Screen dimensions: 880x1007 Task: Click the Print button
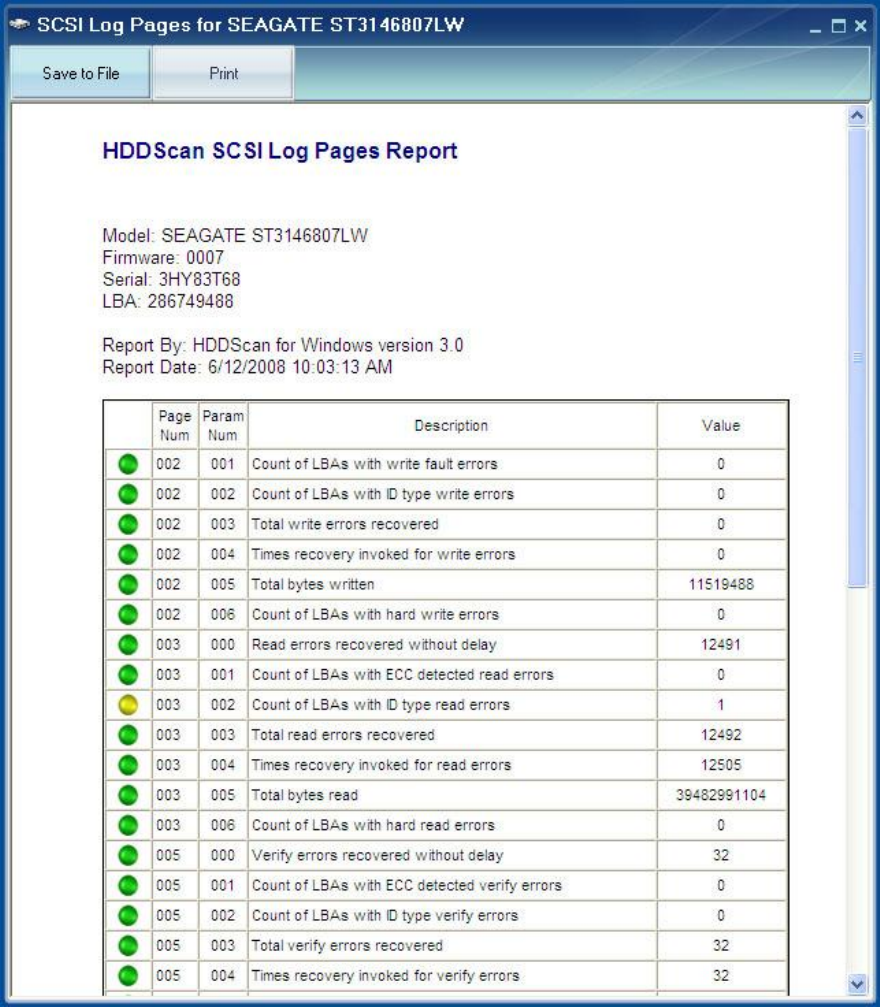coord(224,73)
